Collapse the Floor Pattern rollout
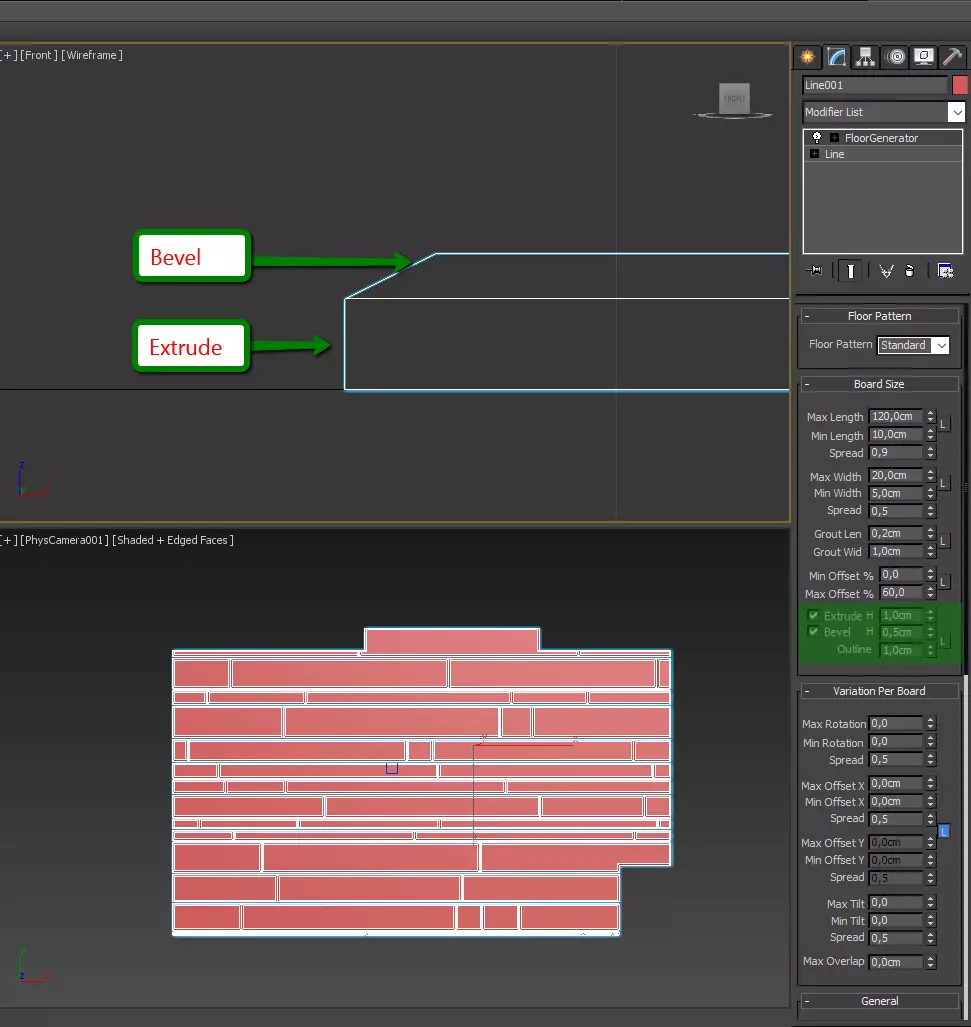 879,316
